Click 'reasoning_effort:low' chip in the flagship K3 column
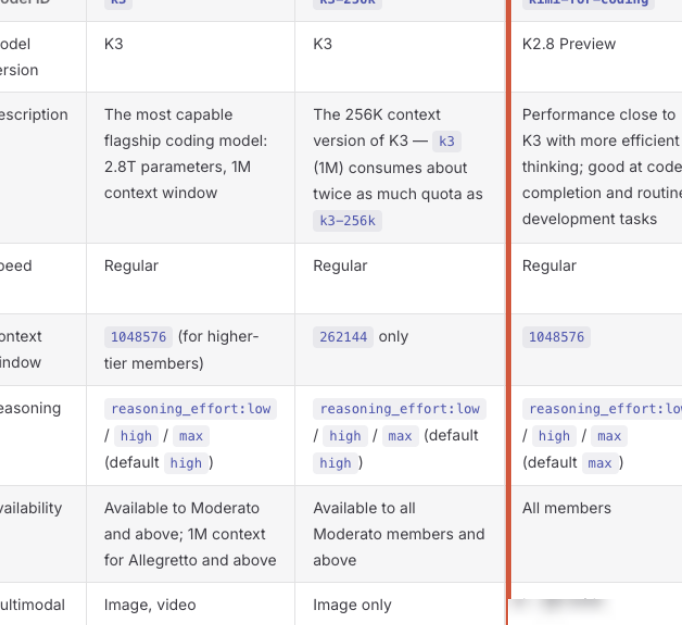The width and height of the screenshot is (682, 625). pos(191,409)
